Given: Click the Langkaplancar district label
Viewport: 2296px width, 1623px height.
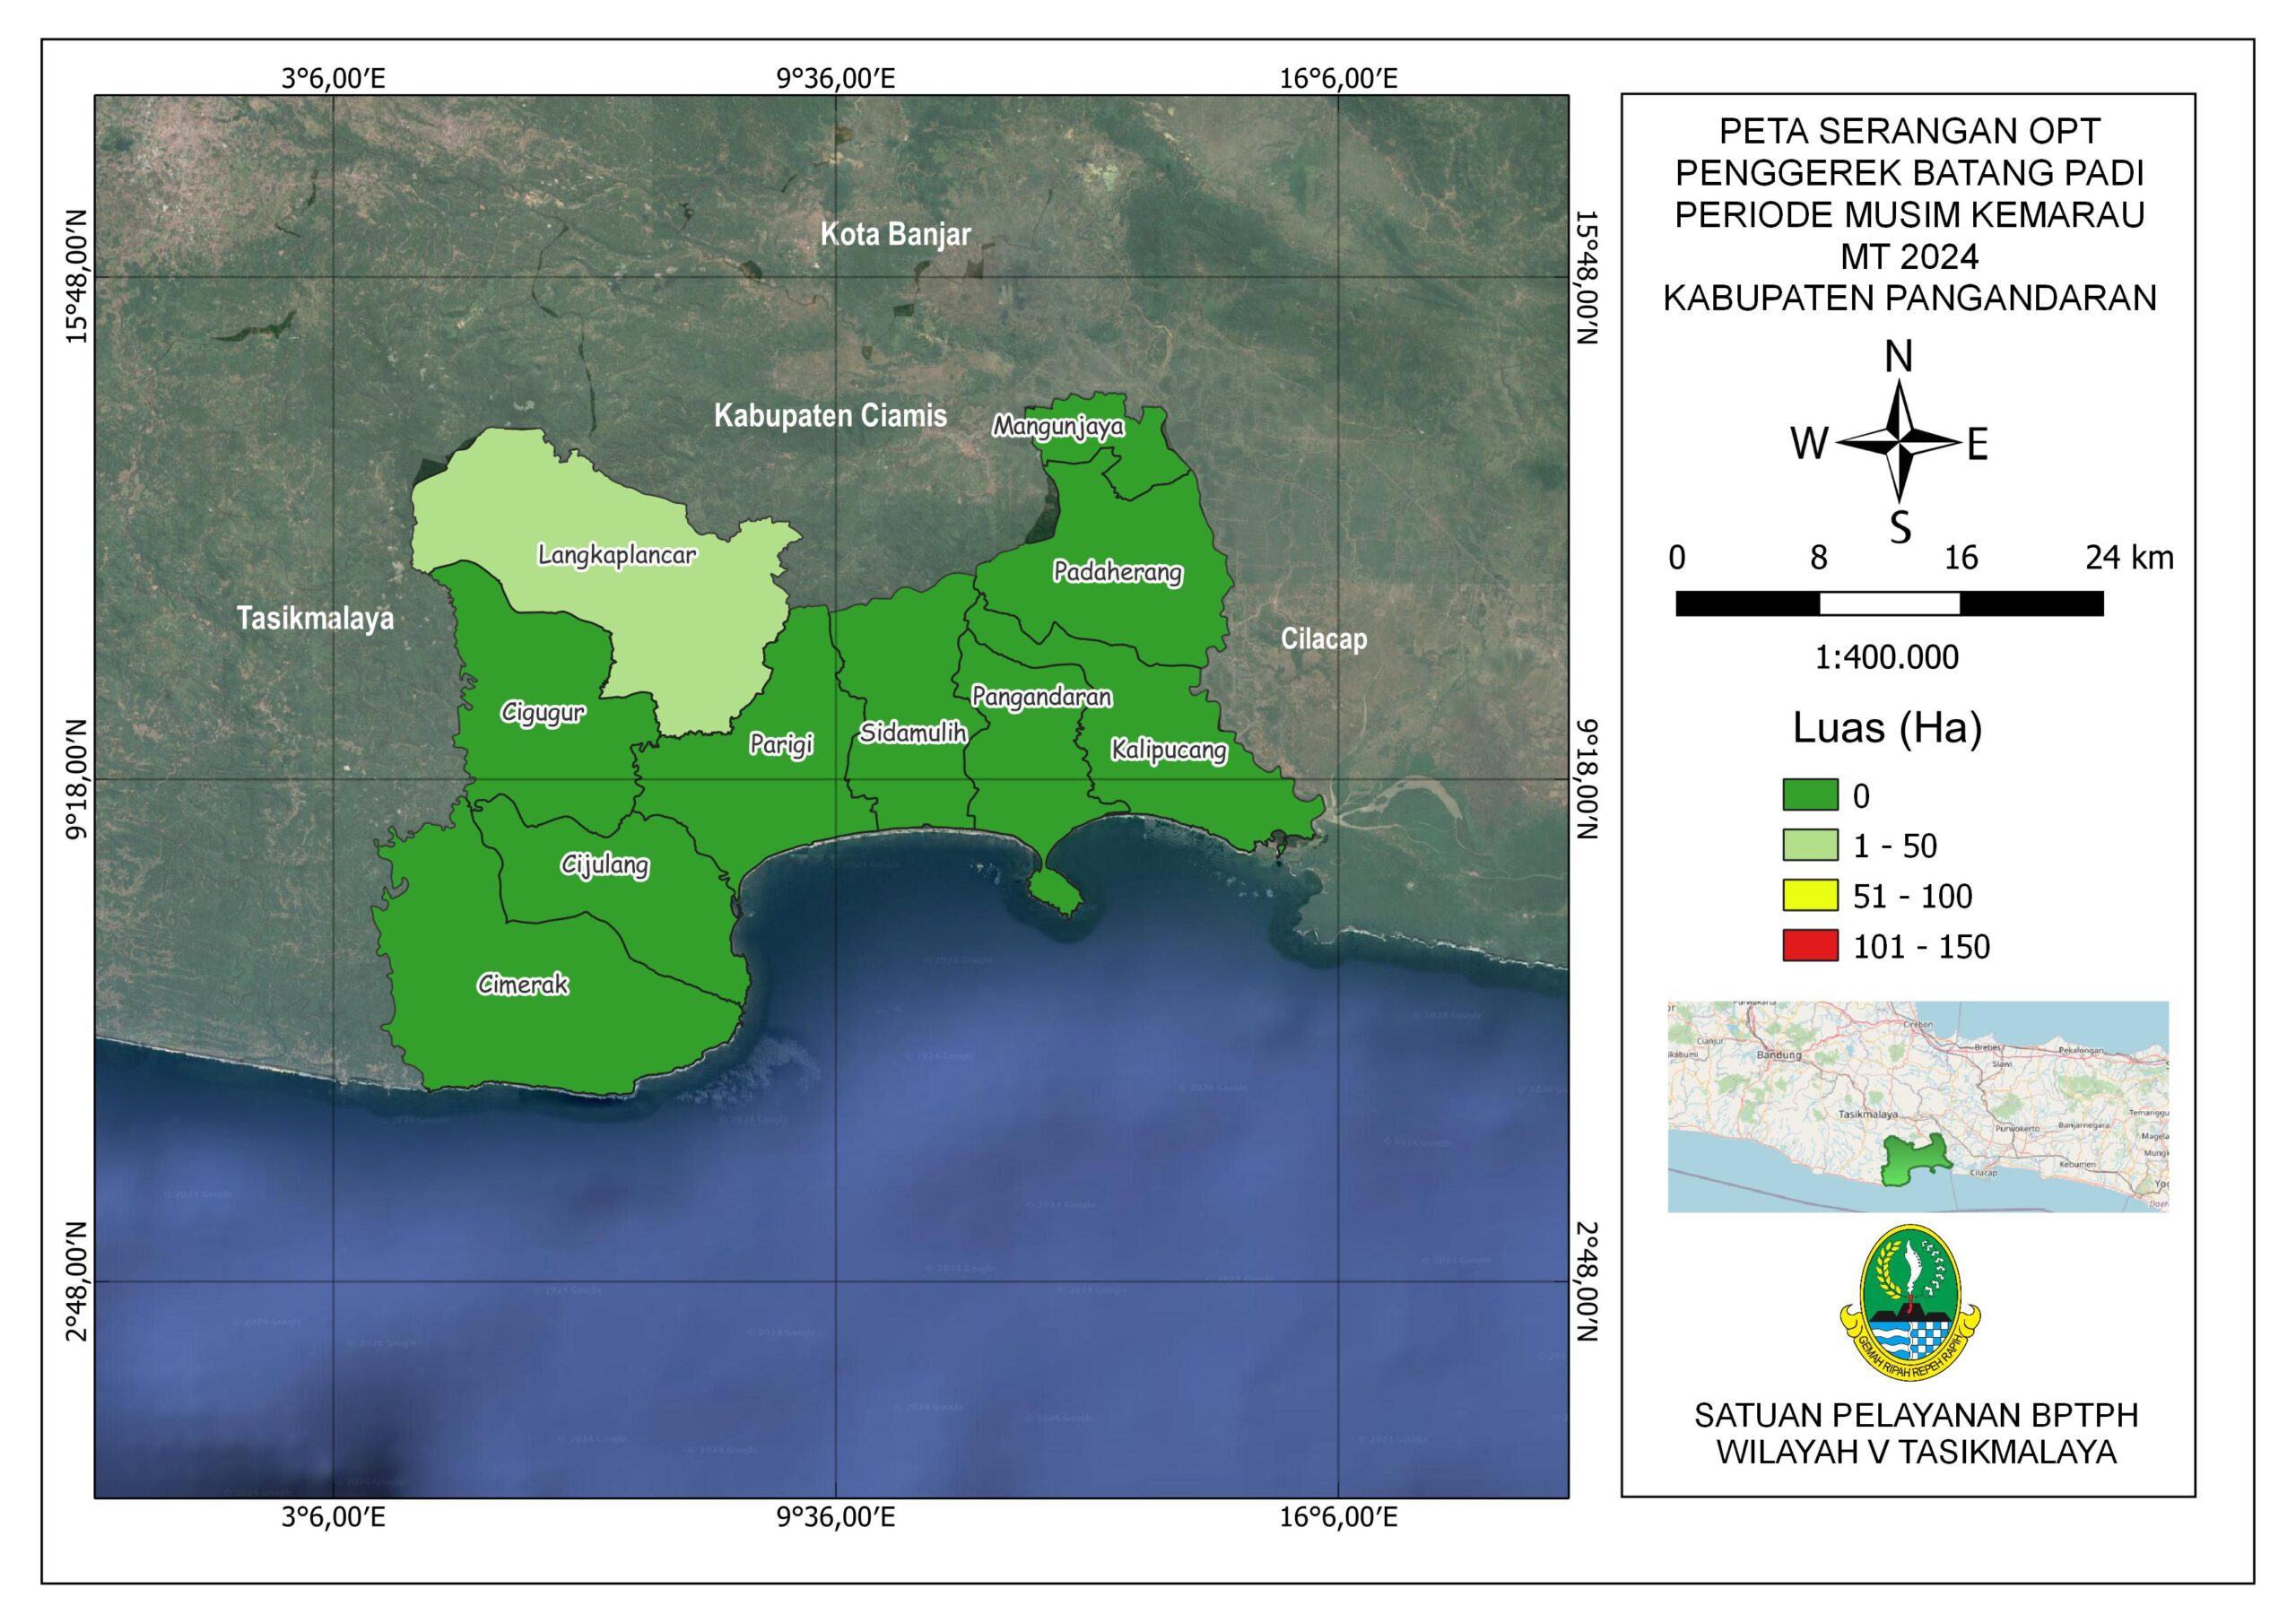Looking at the screenshot, I should pos(616,555).
